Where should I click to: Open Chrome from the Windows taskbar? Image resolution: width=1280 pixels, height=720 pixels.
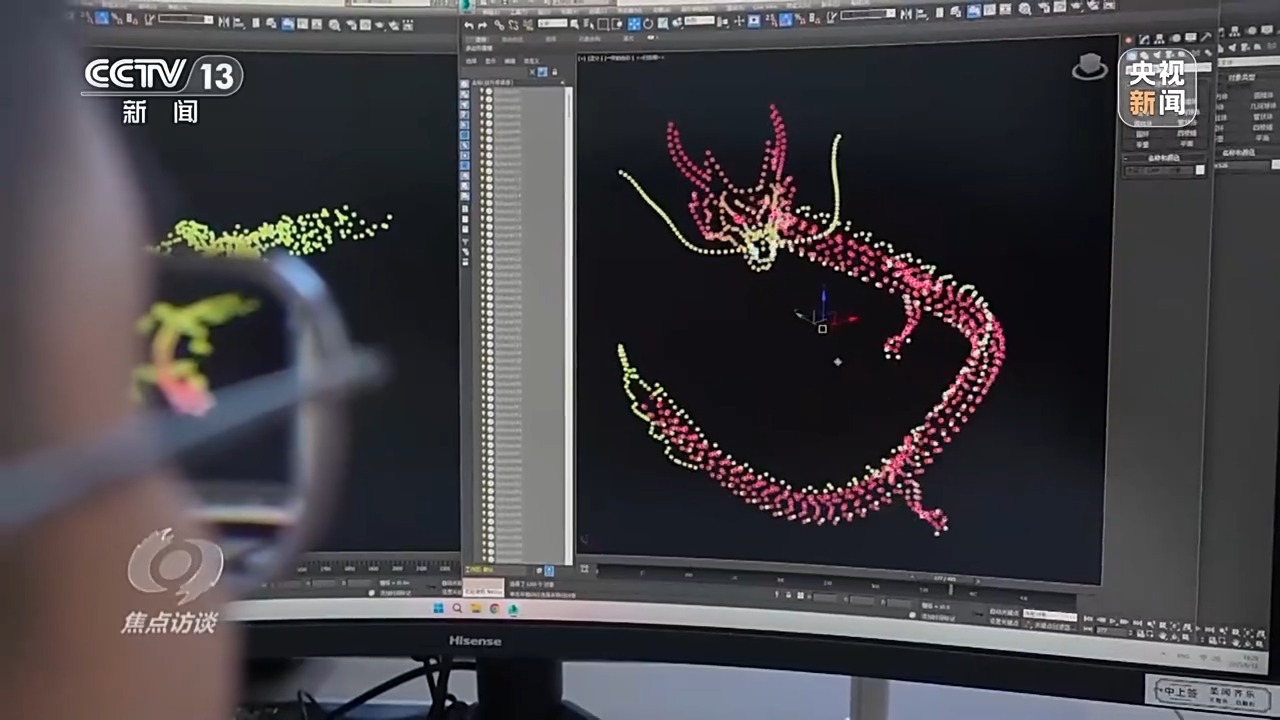tap(494, 608)
